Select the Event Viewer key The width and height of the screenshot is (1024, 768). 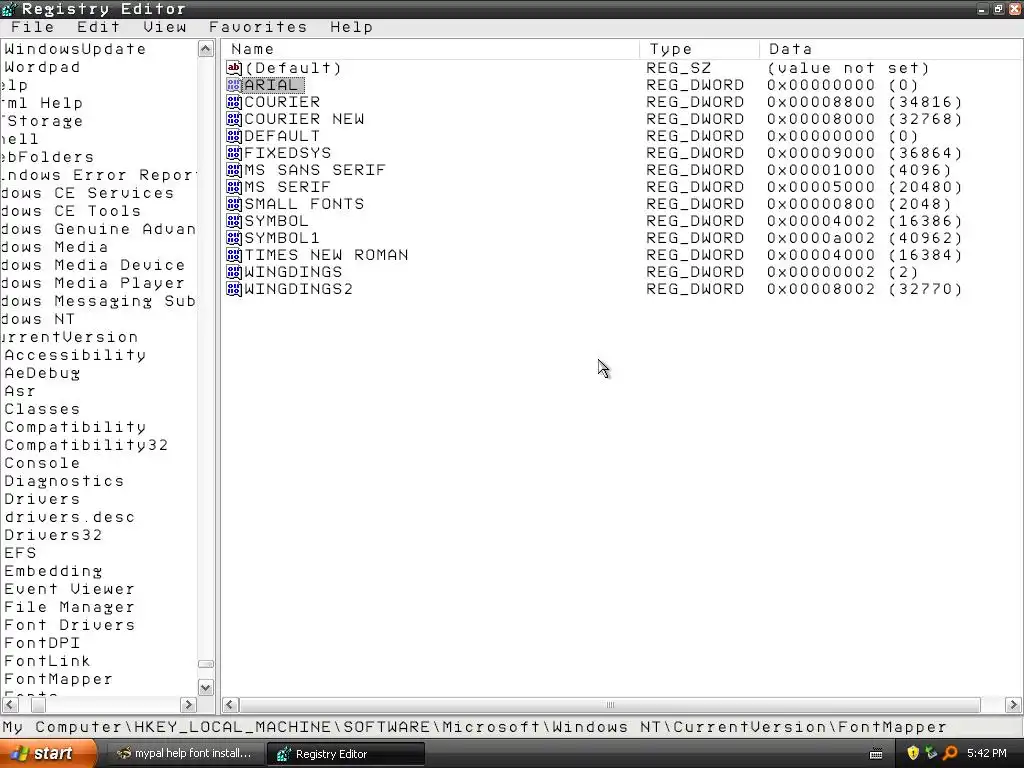tap(69, 589)
